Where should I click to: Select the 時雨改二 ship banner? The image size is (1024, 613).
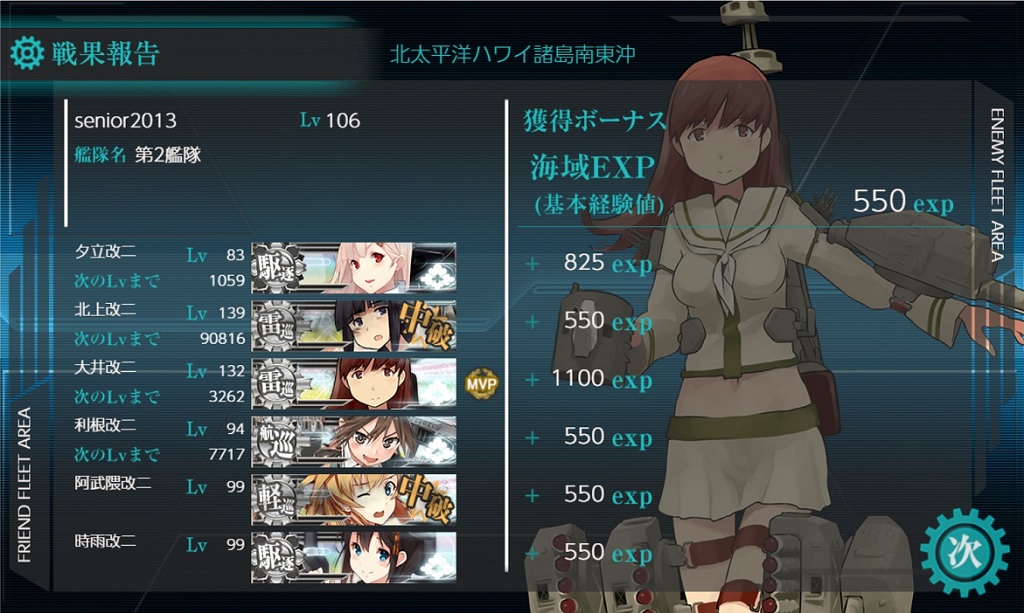pos(354,557)
